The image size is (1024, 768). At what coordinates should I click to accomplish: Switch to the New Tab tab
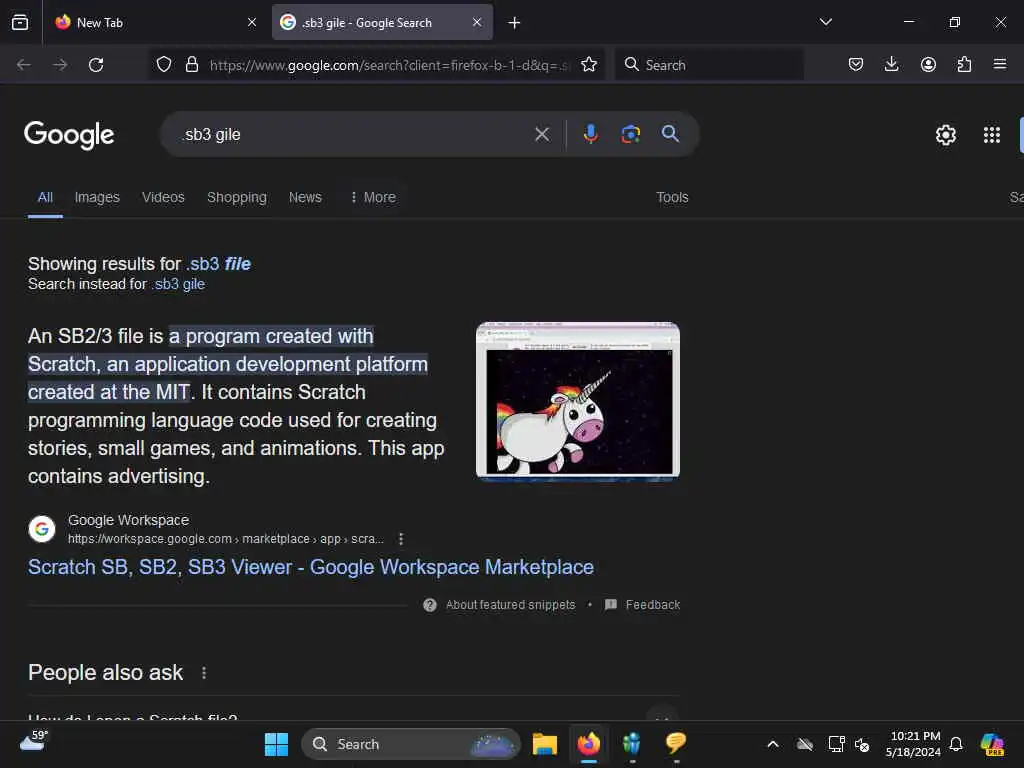click(x=156, y=22)
